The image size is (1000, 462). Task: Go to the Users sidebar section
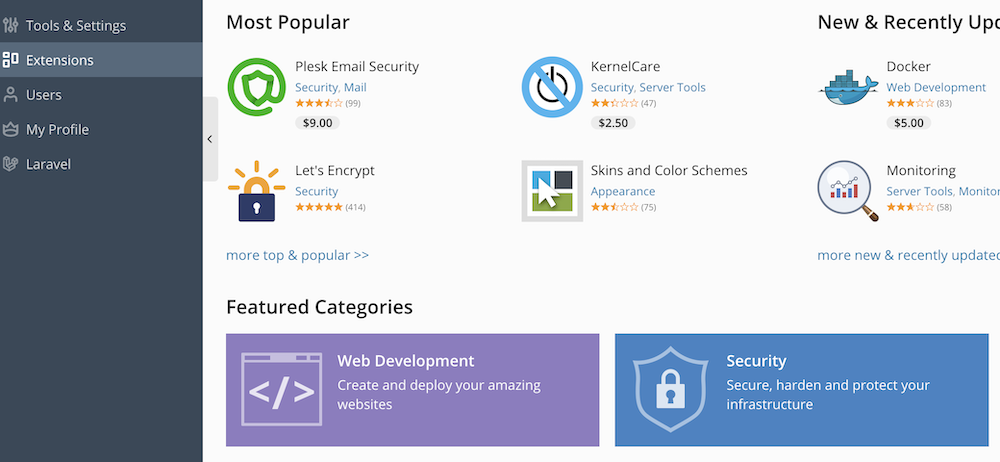tap(44, 95)
